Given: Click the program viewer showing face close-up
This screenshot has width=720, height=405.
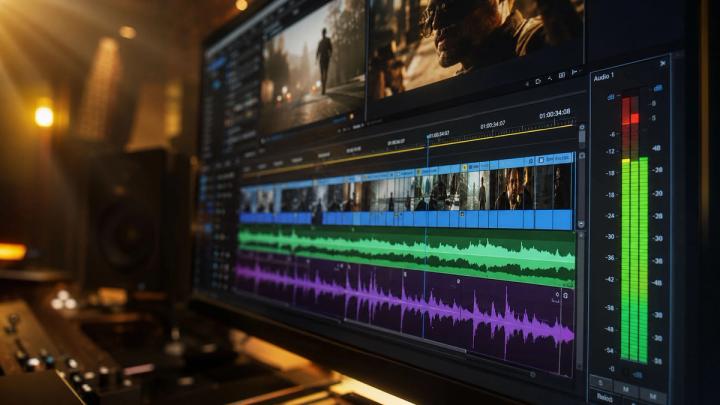Looking at the screenshot, I should click(x=477, y=46).
